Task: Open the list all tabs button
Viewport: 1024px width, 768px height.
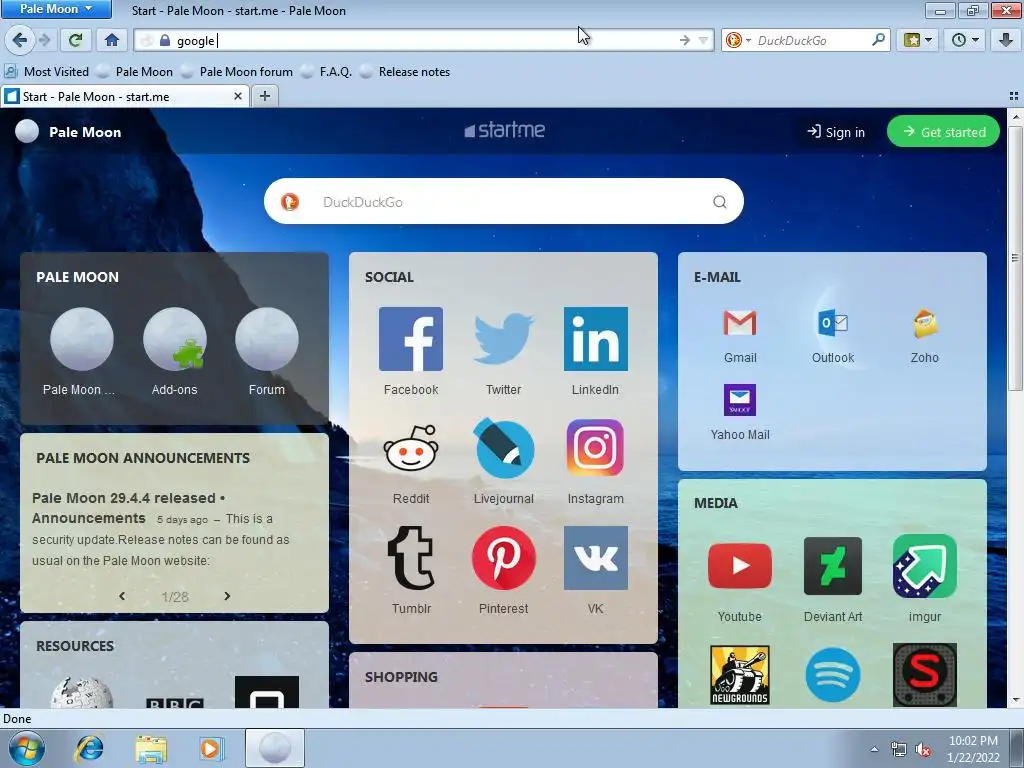Action: (x=1014, y=96)
